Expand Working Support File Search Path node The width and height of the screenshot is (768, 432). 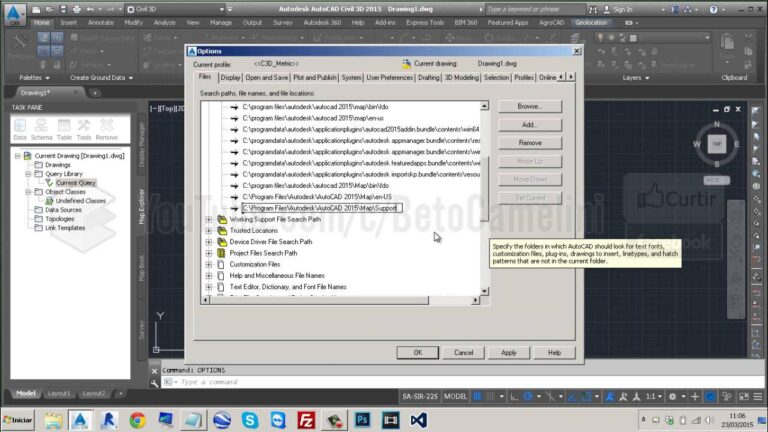click(209, 219)
